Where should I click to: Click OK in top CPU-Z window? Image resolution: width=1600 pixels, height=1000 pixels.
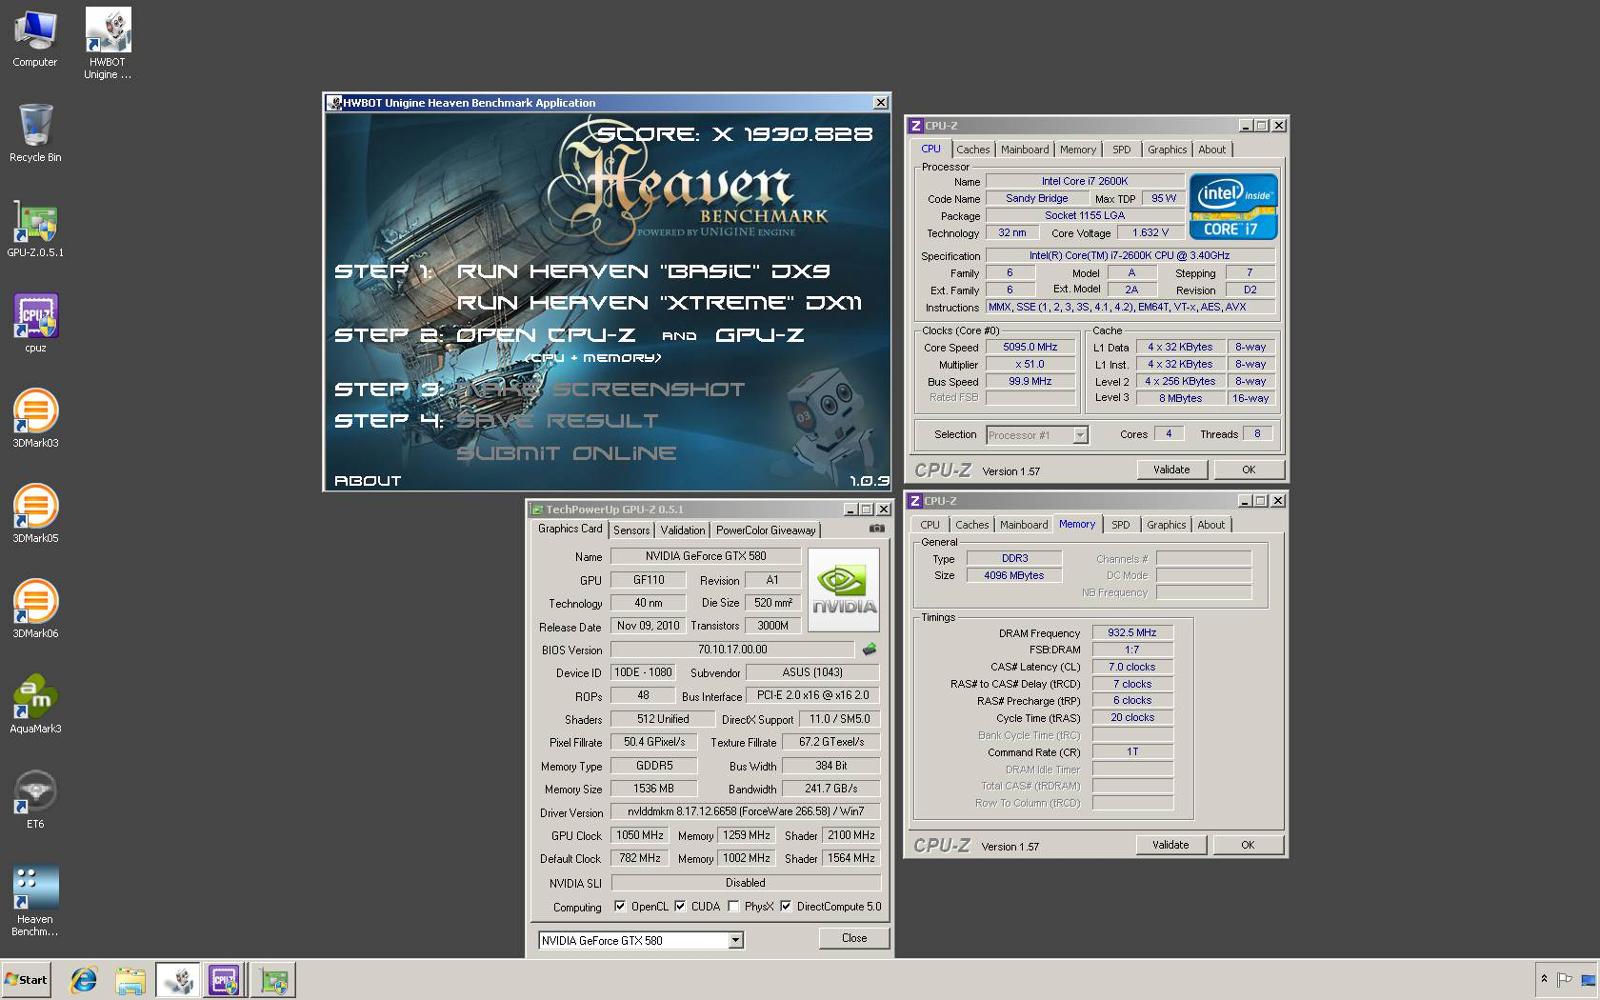1249,469
